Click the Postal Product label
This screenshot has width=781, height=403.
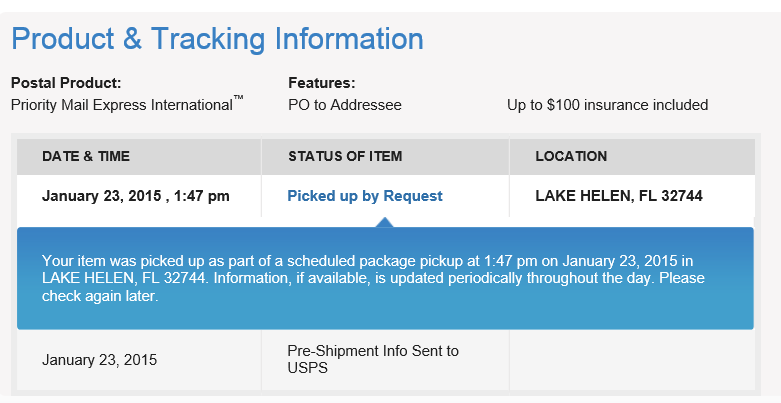(66, 83)
